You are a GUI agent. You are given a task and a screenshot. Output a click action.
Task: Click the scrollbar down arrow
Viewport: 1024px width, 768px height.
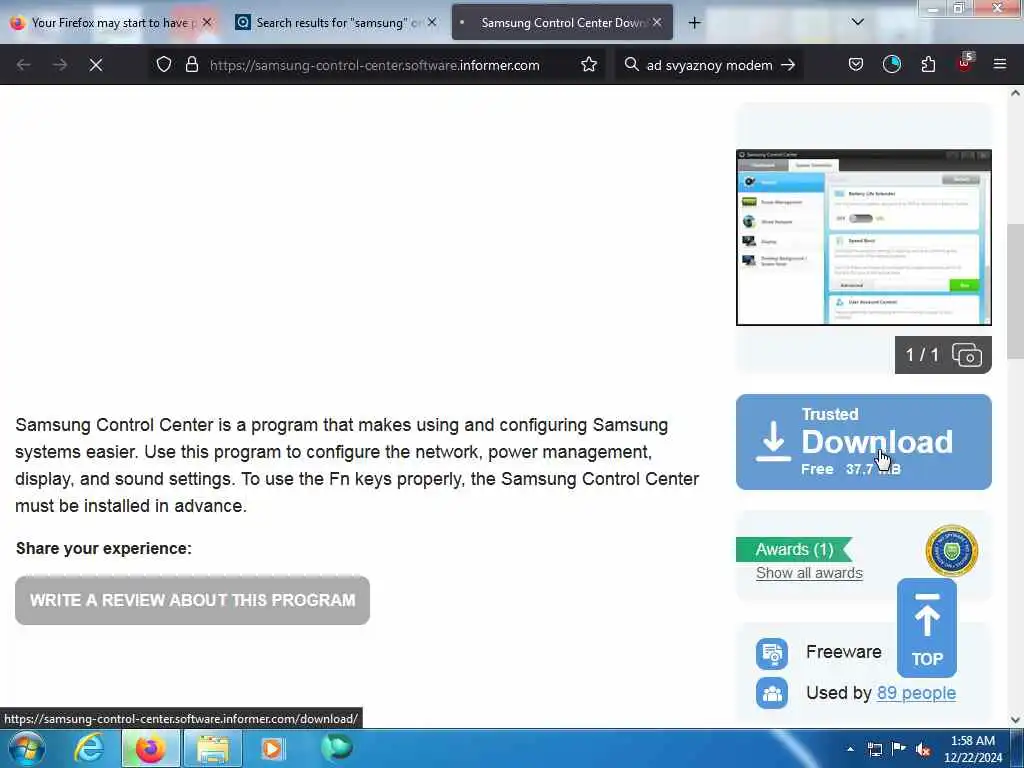click(1015, 720)
